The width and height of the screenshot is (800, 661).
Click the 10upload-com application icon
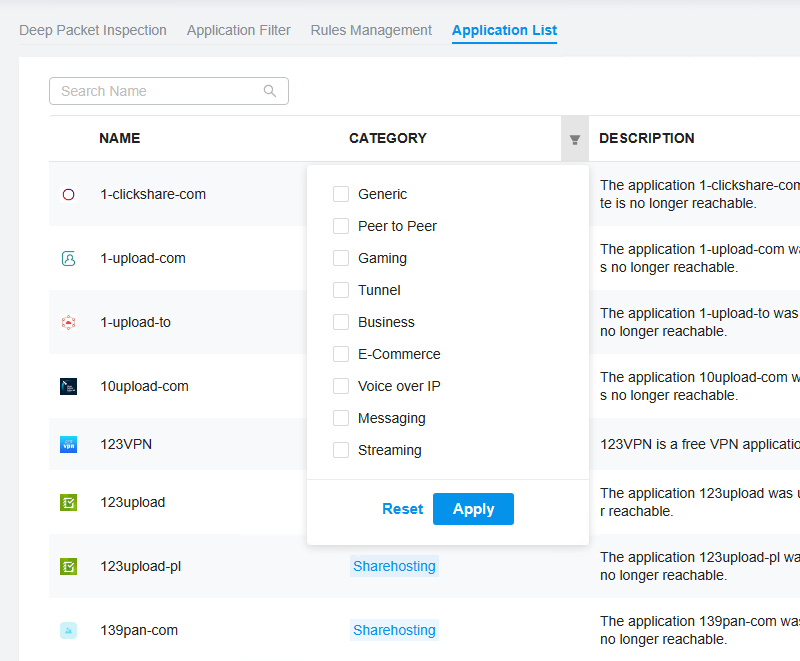click(68, 386)
